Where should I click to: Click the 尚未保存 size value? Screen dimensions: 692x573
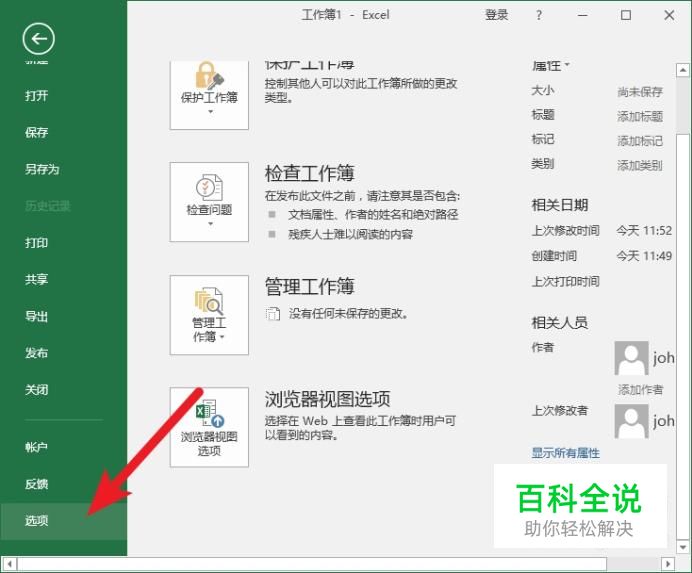tap(640, 92)
